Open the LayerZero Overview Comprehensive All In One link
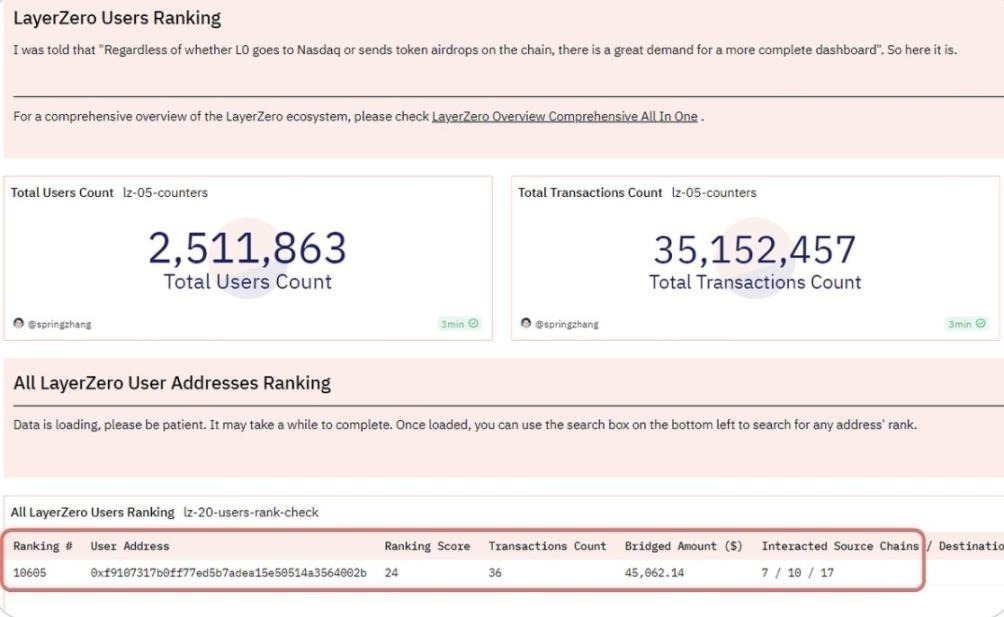This screenshot has width=1004, height=617. pos(564,117)
